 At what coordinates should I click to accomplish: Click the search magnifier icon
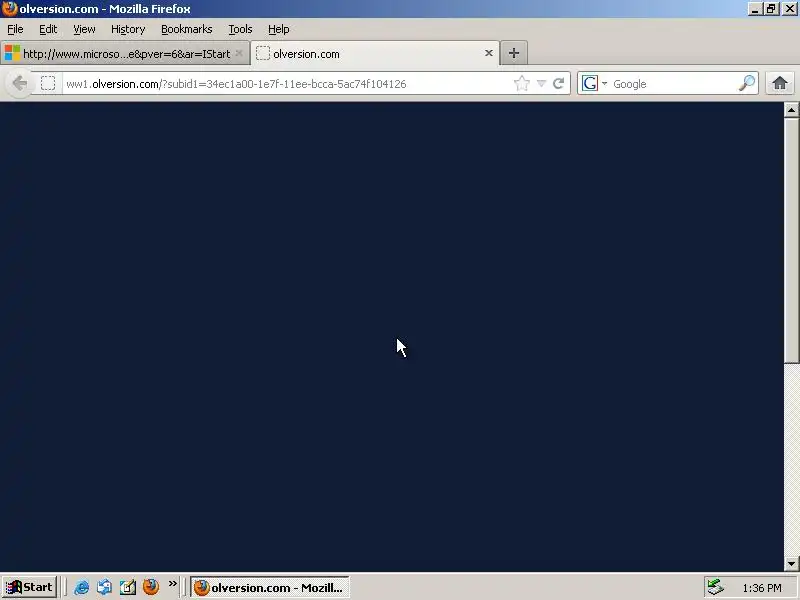(747, 83)
